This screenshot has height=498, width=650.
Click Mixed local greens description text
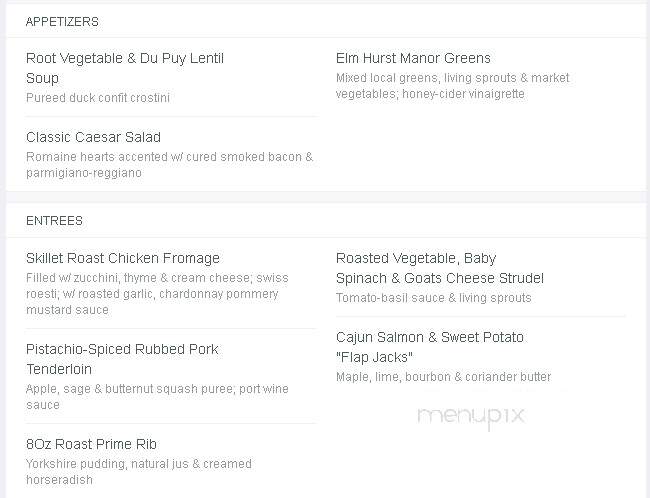click(453, 86)
